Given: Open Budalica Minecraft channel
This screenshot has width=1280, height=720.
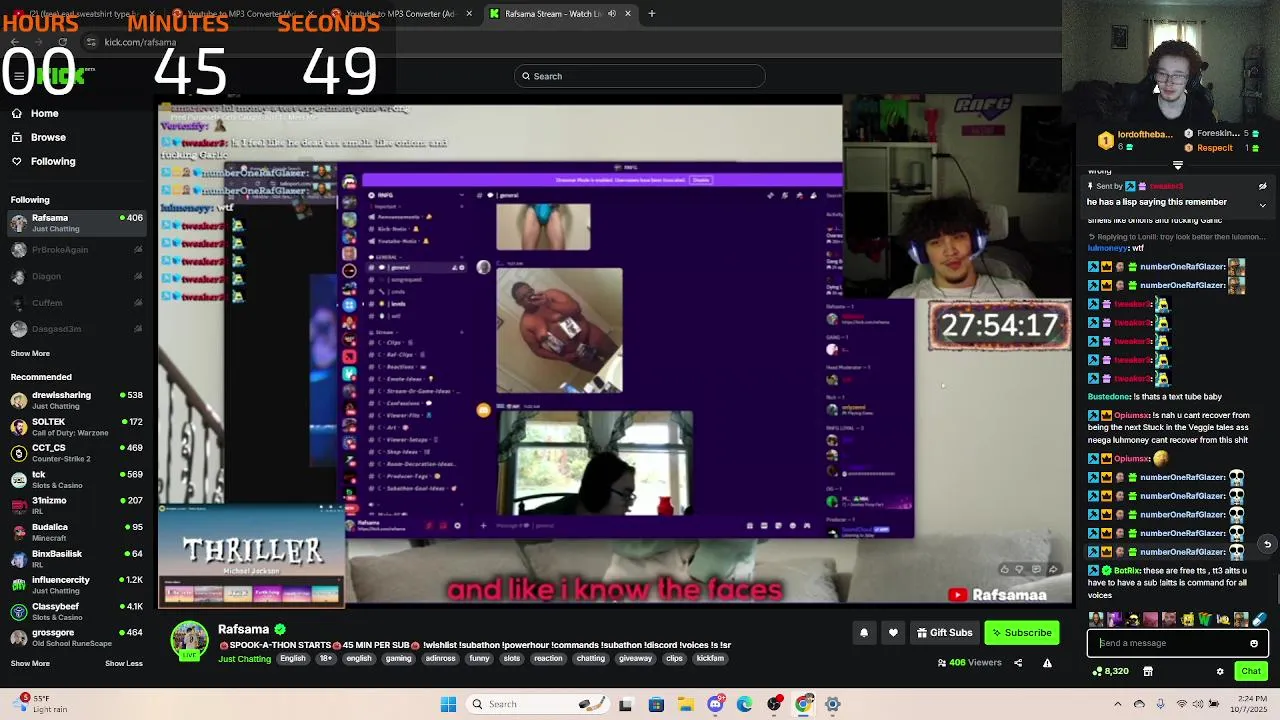Looking at the screenshot, I should [76, 532].
